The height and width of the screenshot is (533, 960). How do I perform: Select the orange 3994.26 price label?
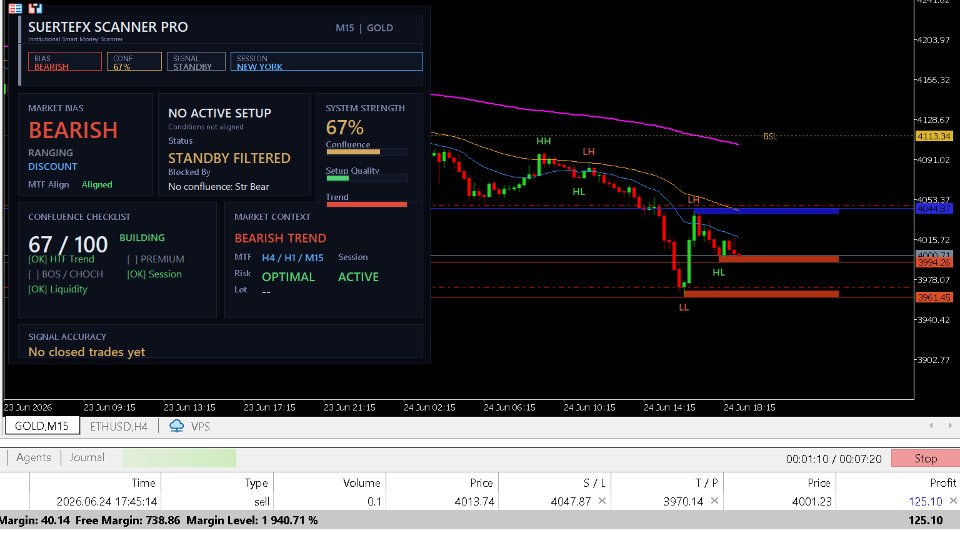(934, 263)
